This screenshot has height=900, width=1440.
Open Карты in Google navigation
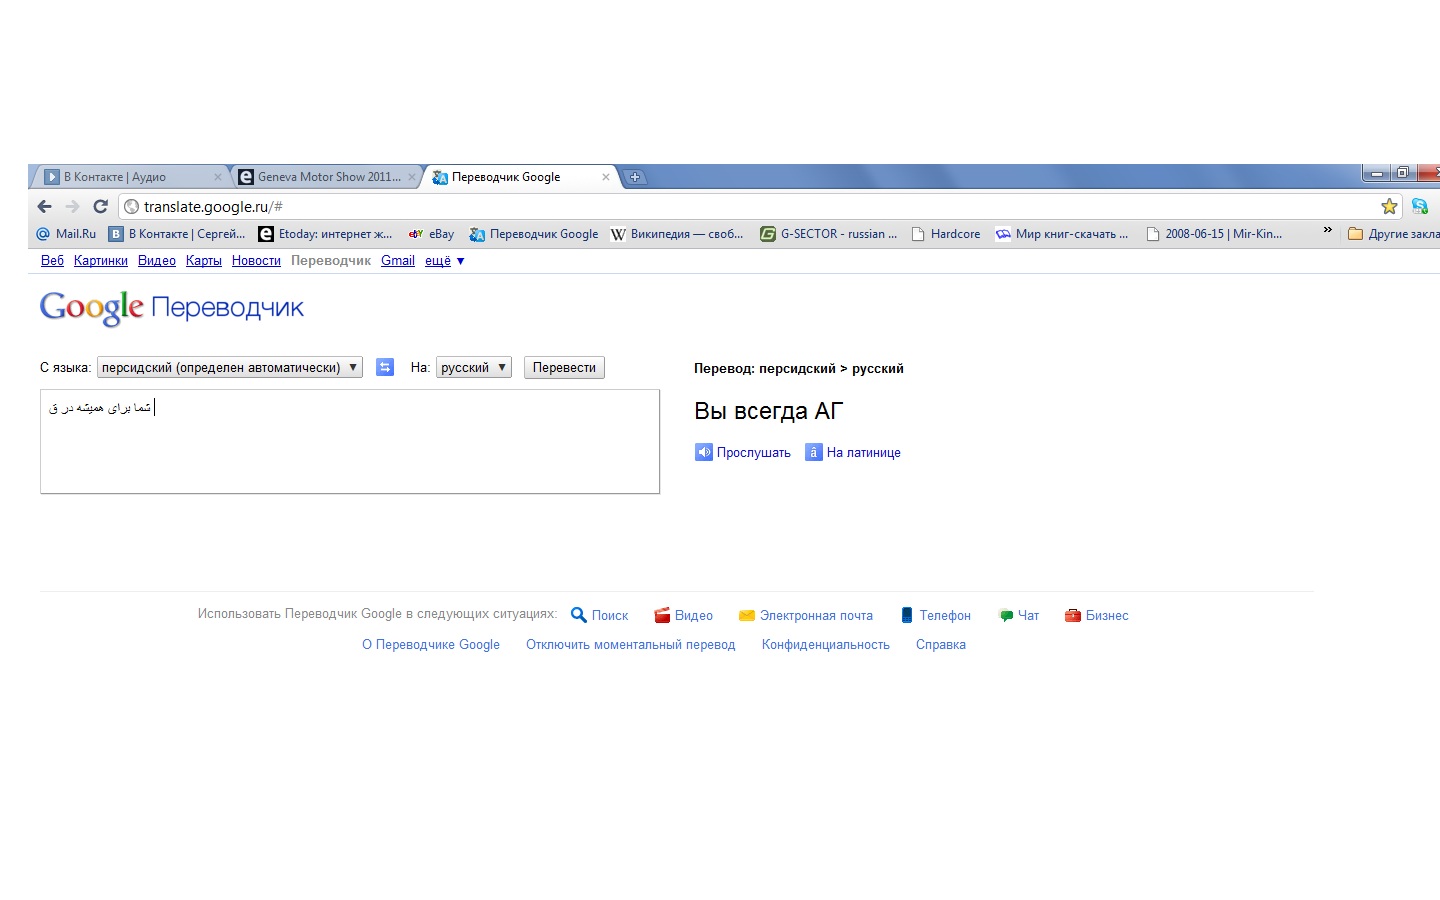[x=204, y=261]
